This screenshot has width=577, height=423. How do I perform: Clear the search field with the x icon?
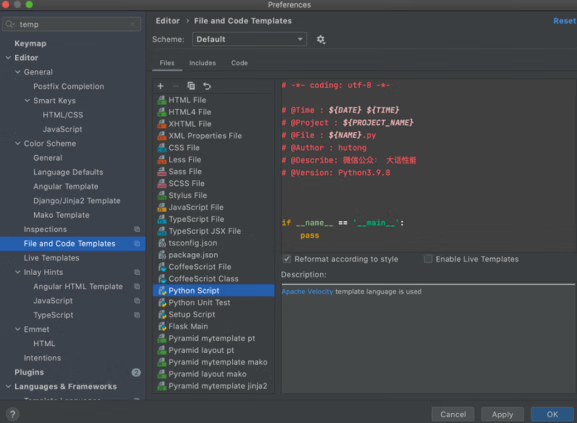tap(133, 24)
